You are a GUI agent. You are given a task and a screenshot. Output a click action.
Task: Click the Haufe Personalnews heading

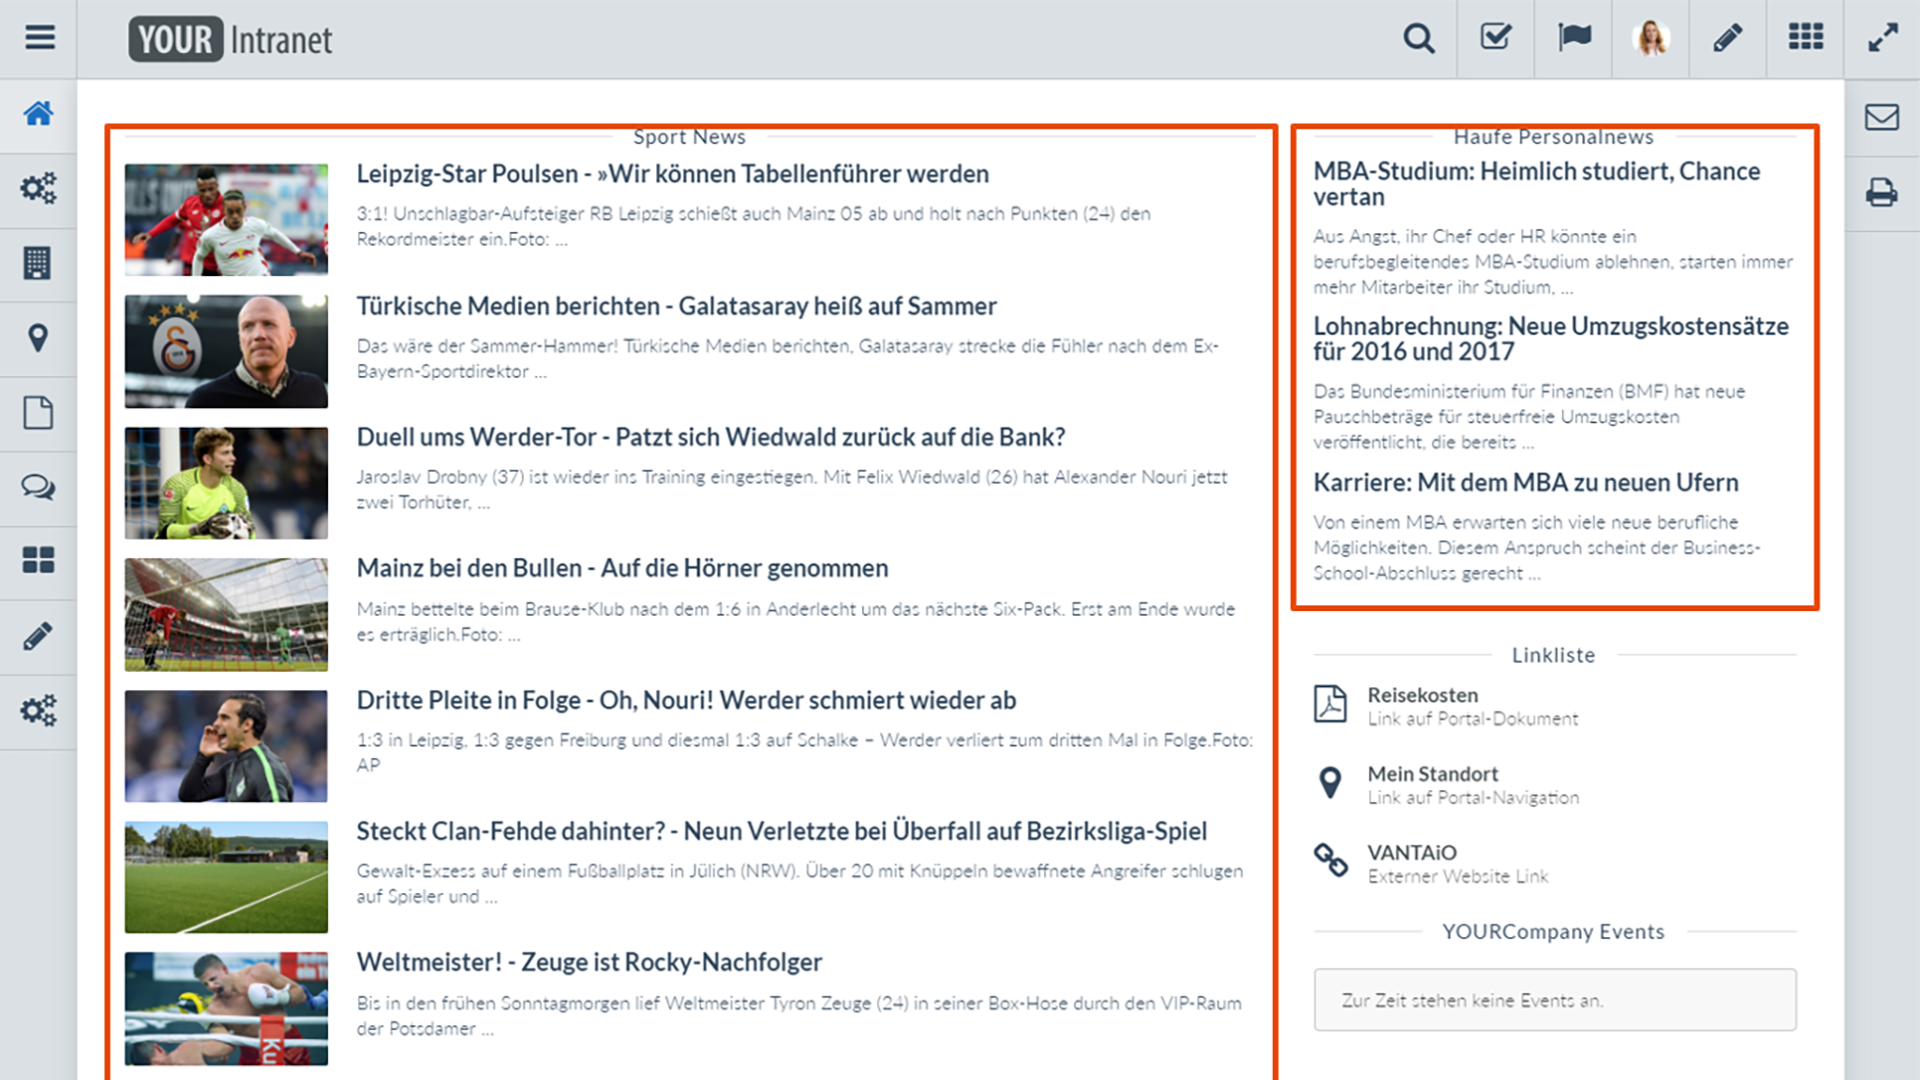[1553, 137]
